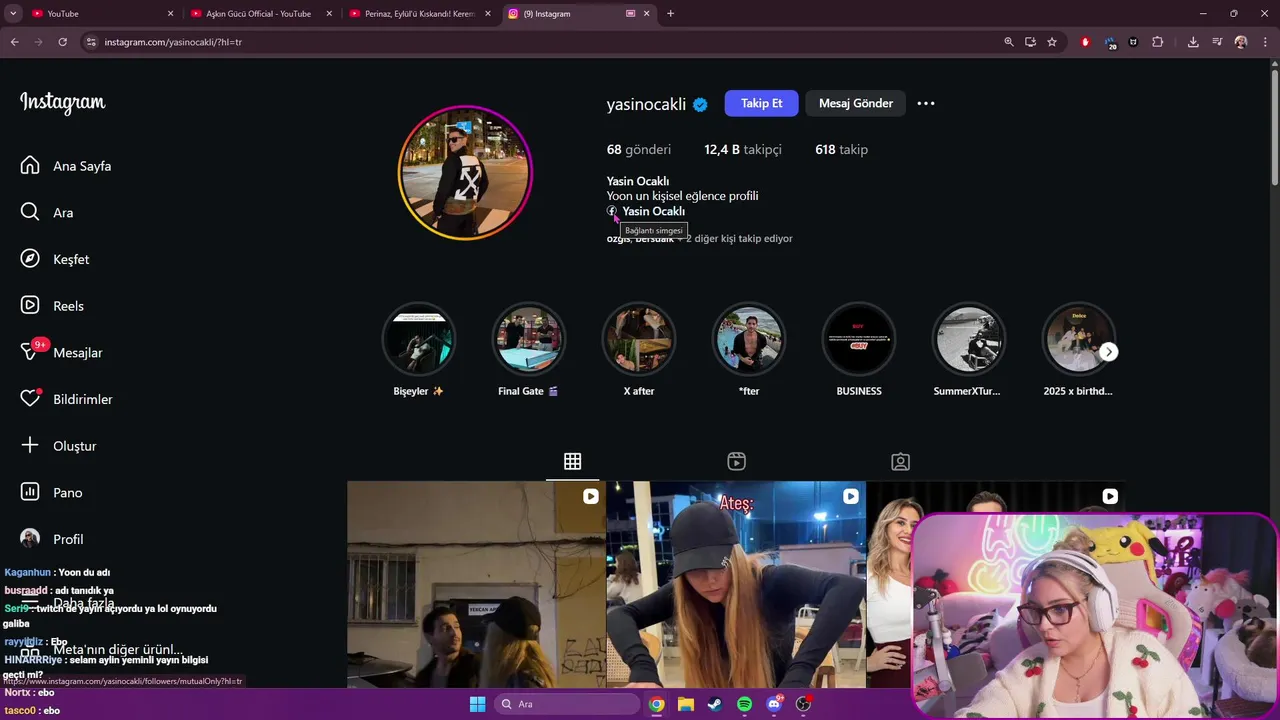Open the SummerXTur... story highlight

click(x=968, y=339)
